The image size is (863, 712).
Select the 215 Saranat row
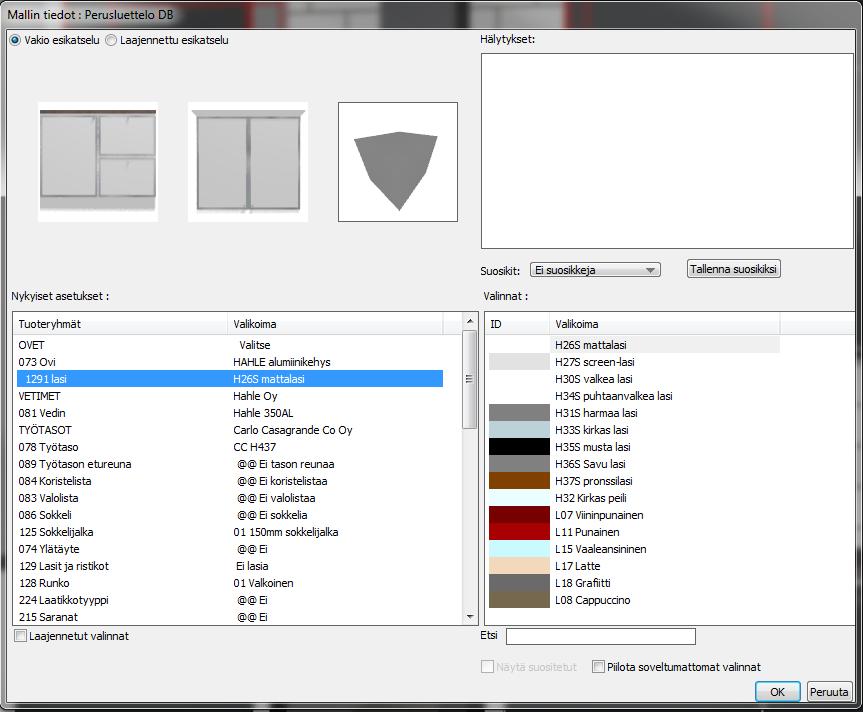point(230,617)
